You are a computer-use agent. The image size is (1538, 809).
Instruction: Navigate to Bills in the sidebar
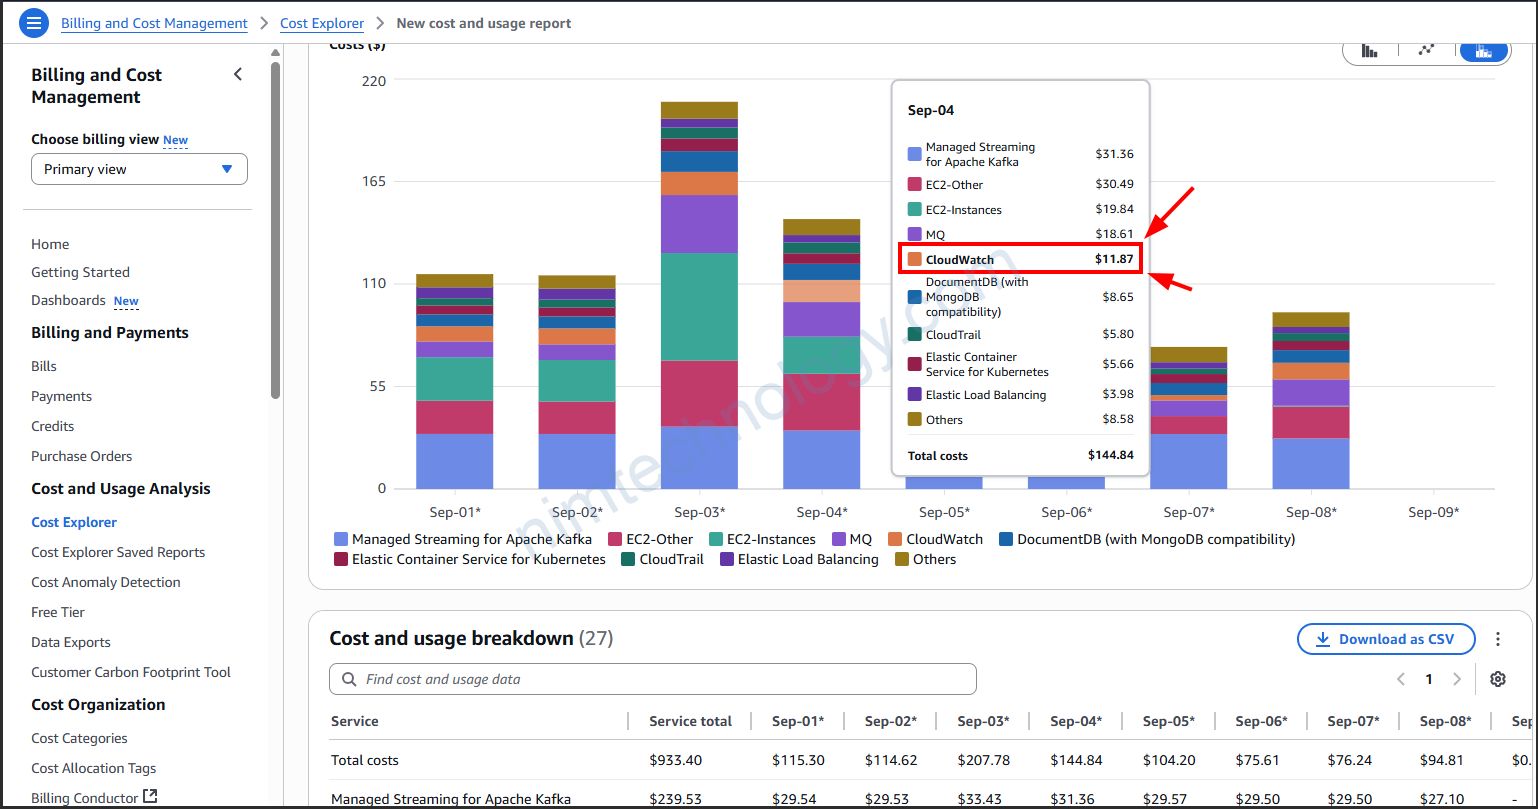(44, 366)
